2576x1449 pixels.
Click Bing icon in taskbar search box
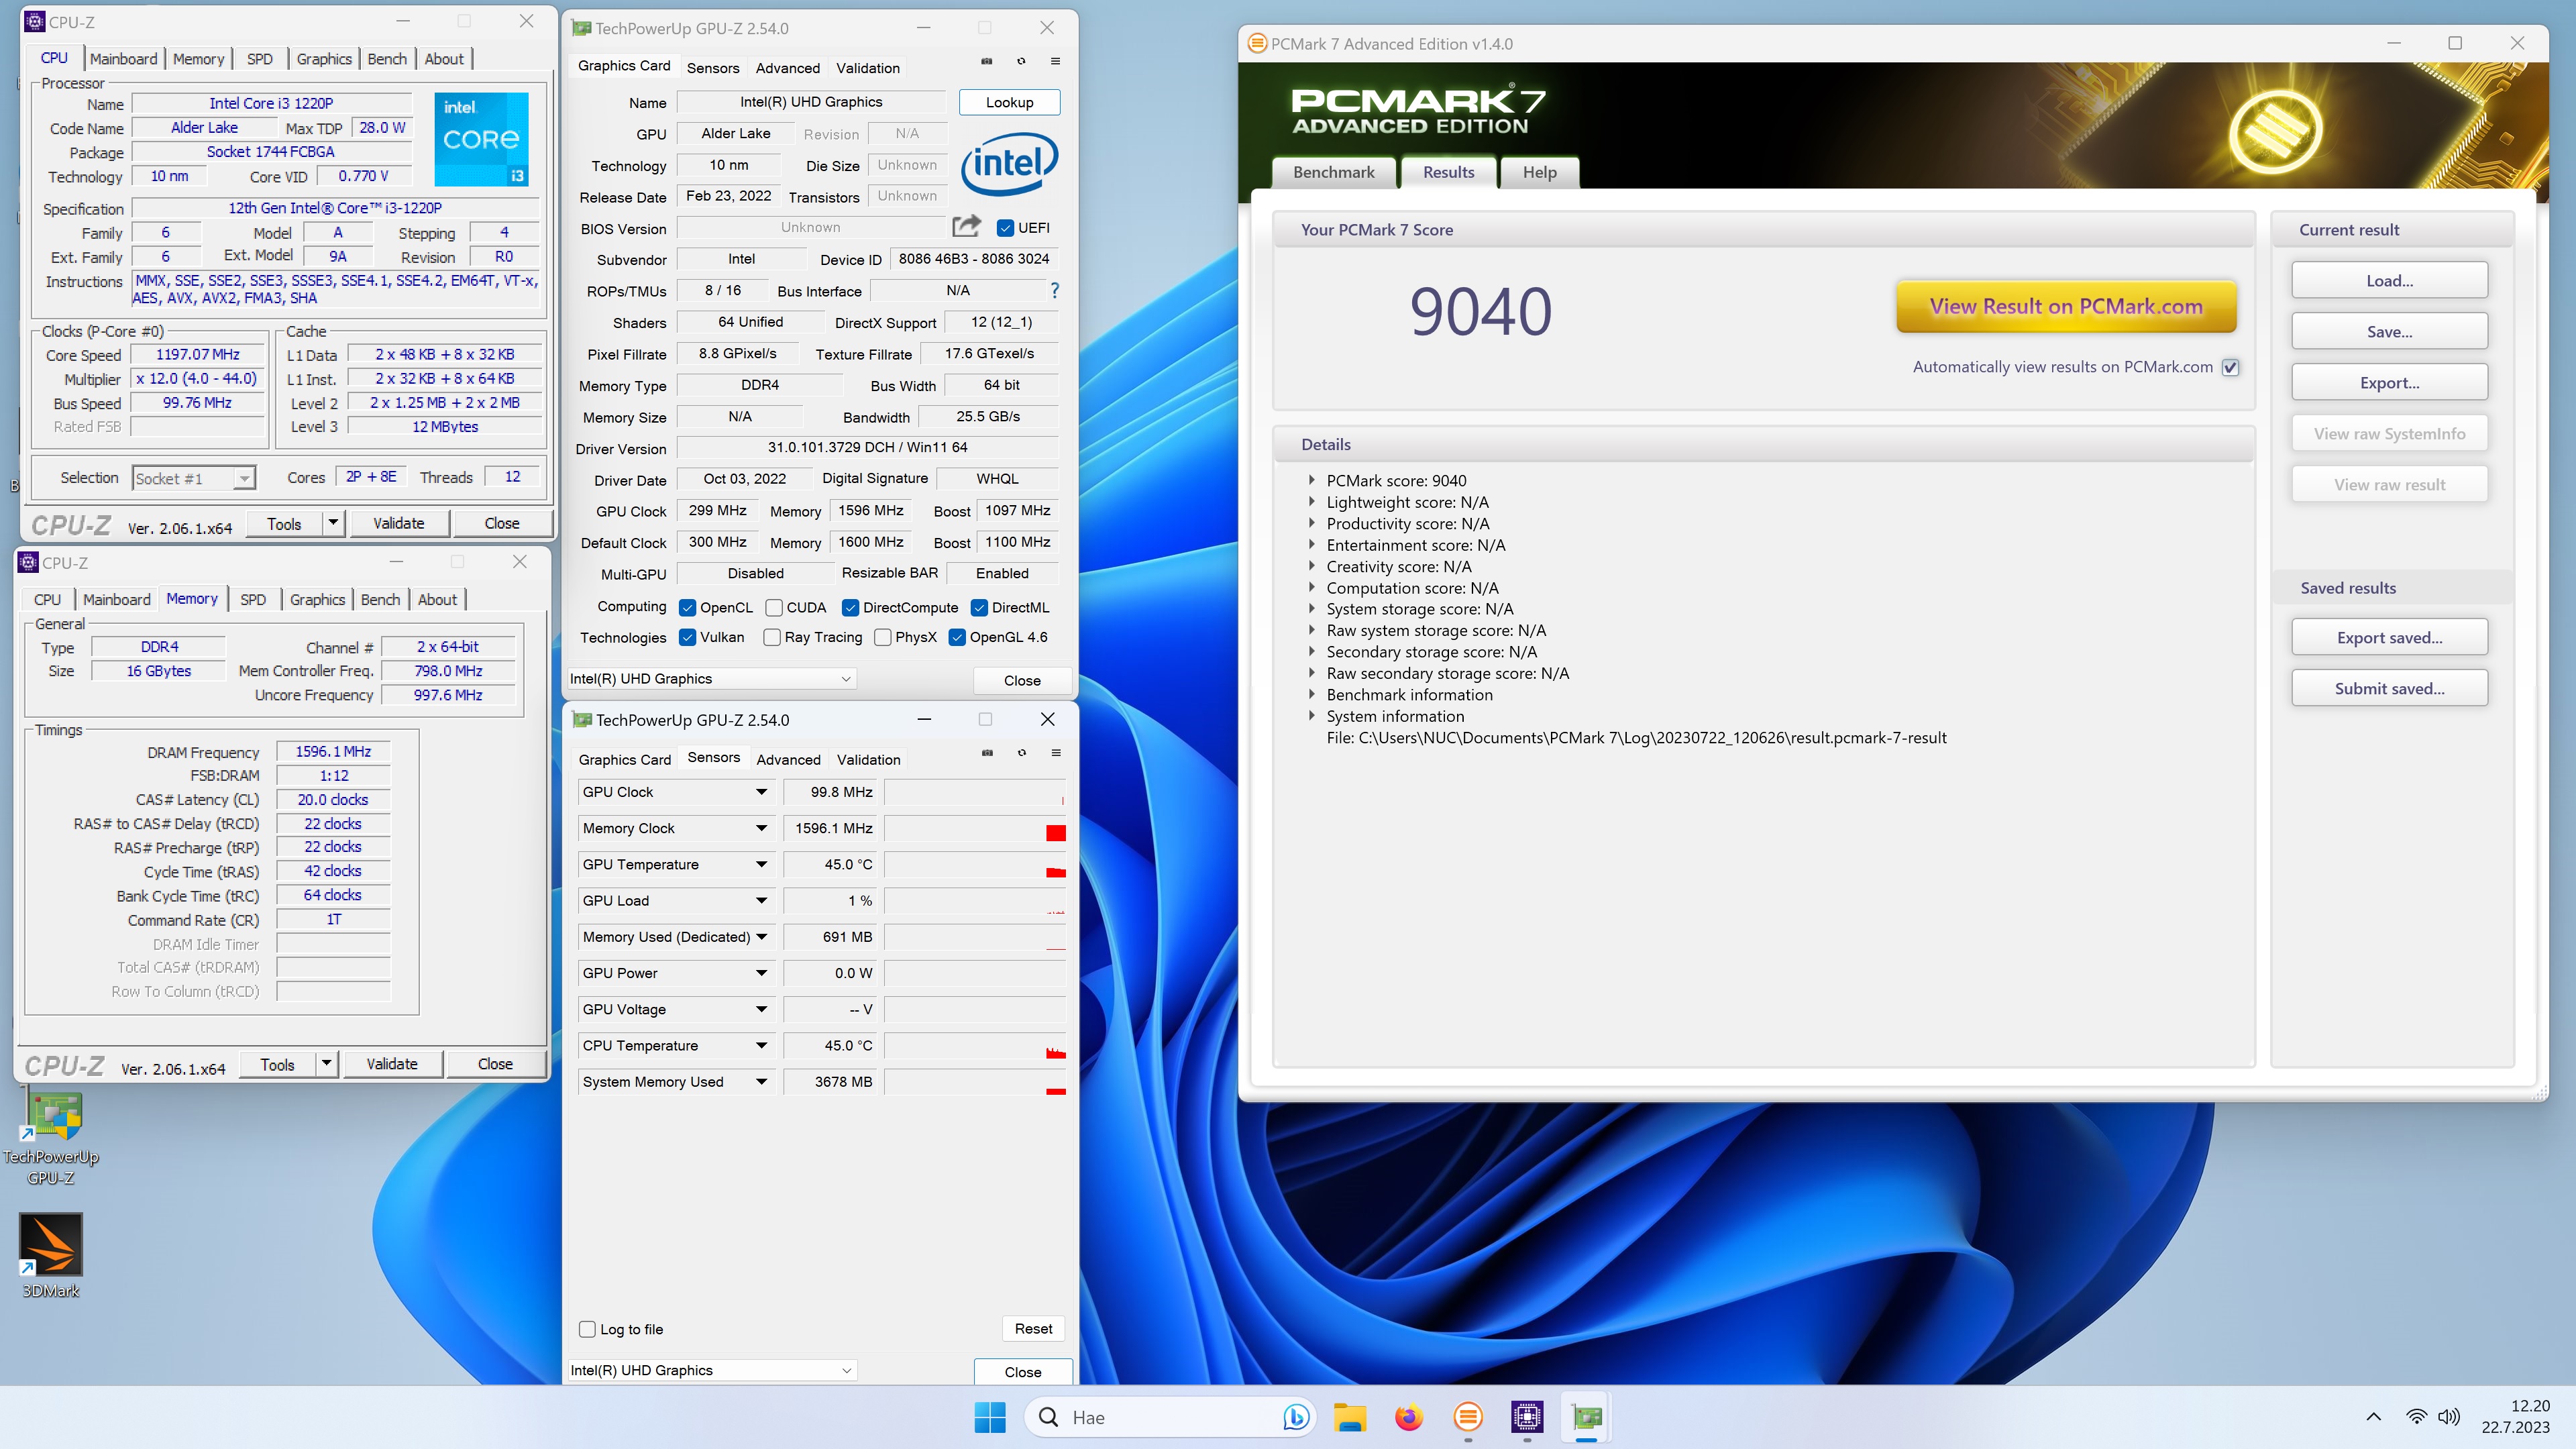[x=1295, y=1417]
